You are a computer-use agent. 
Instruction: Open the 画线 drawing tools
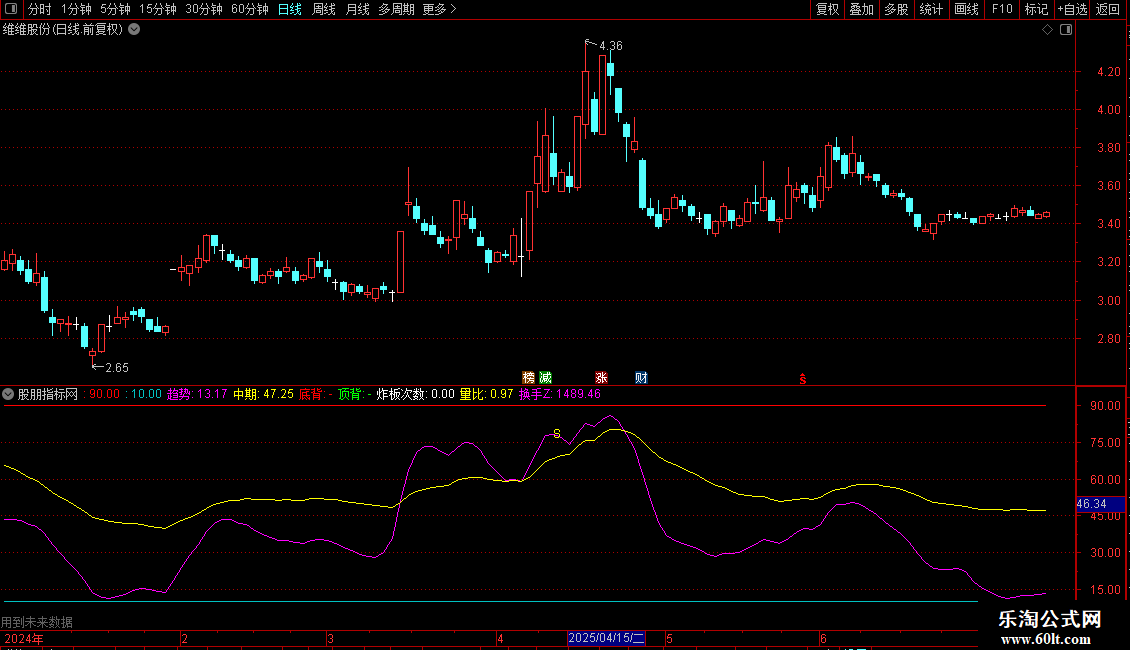click(x=966, y=9)
